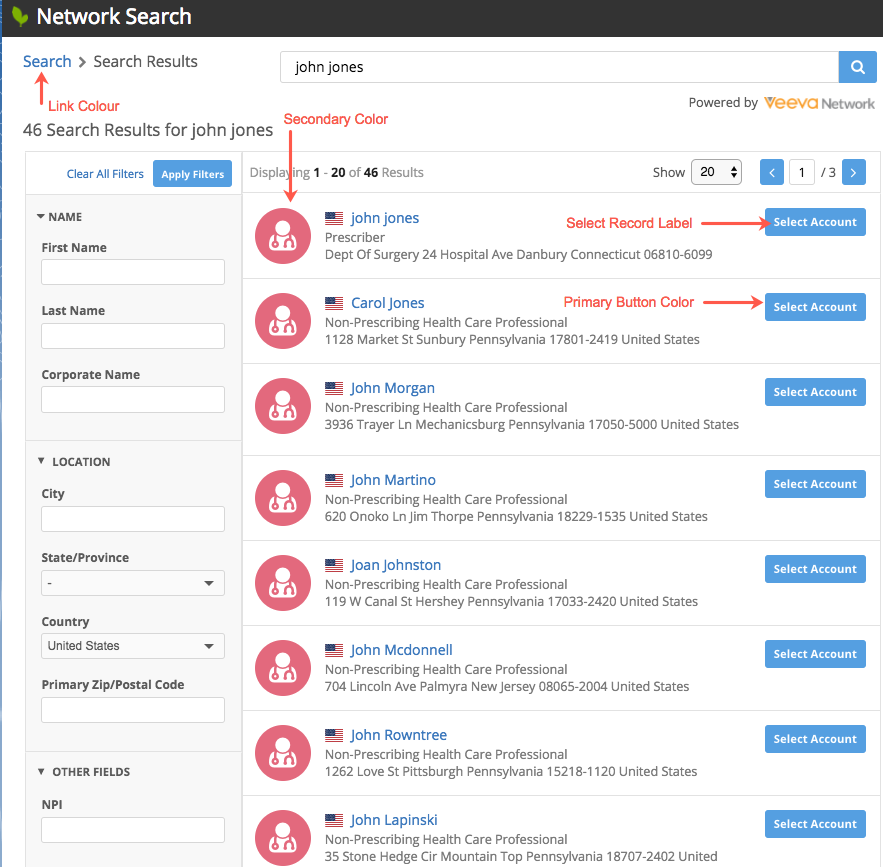Collapse the OTHER FIELDS filter section

[x=41, y=772]
